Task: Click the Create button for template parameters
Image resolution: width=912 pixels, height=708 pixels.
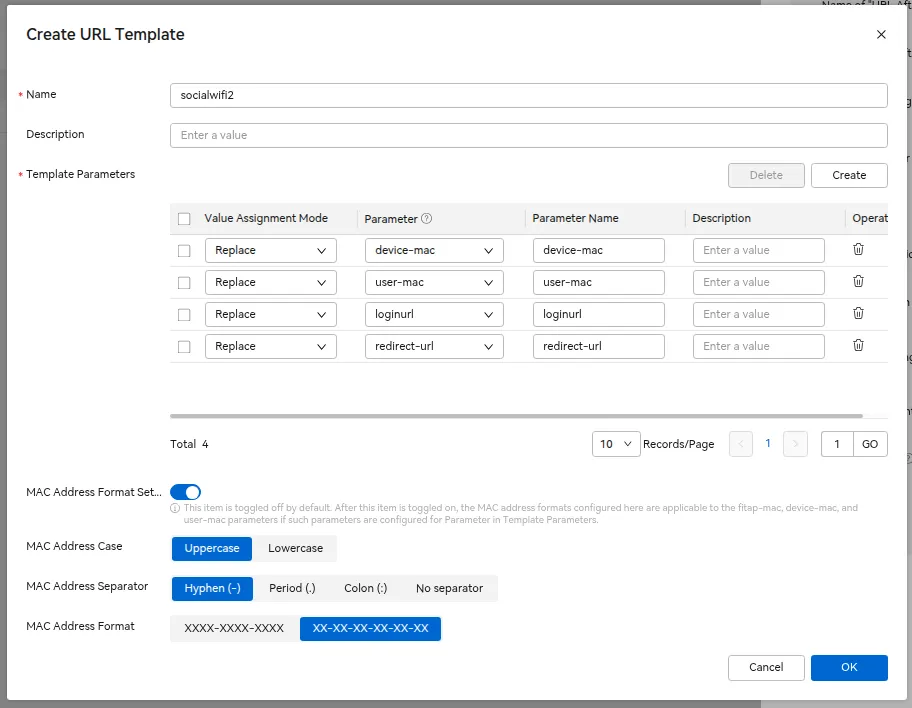Action: 849,175
